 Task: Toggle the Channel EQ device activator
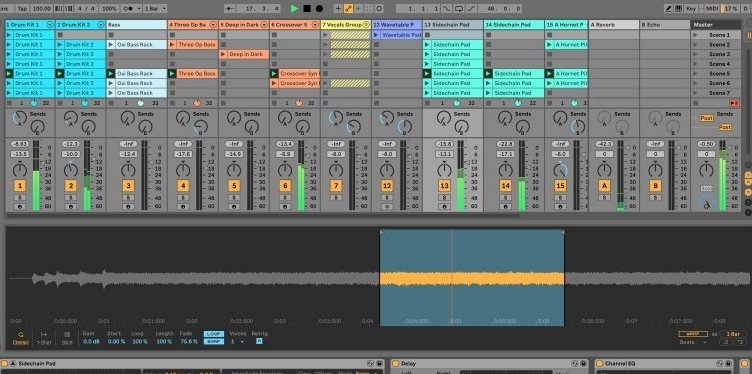coord(599,364)
